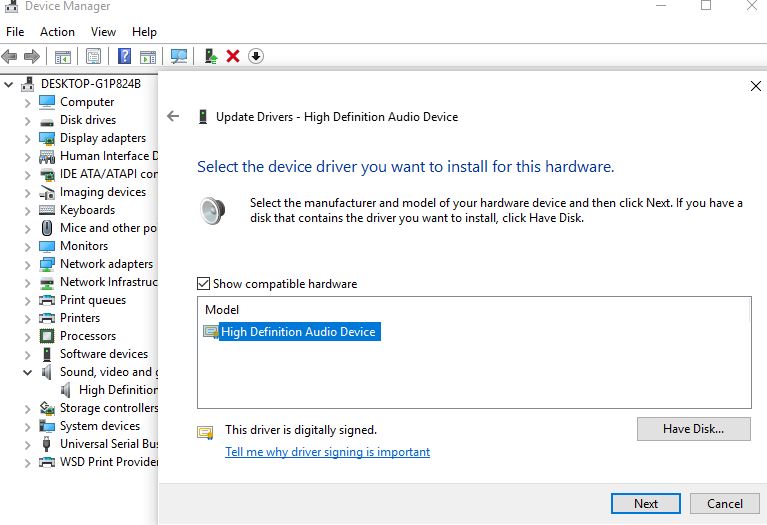
Task: Open the View menu
Action: point(103,32)
